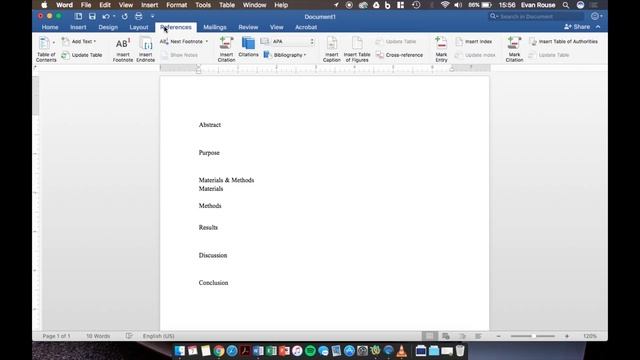Click the zoom slider handle
Image resolution: width=640 pixels, height=360 pixels.
pos(533,336)
